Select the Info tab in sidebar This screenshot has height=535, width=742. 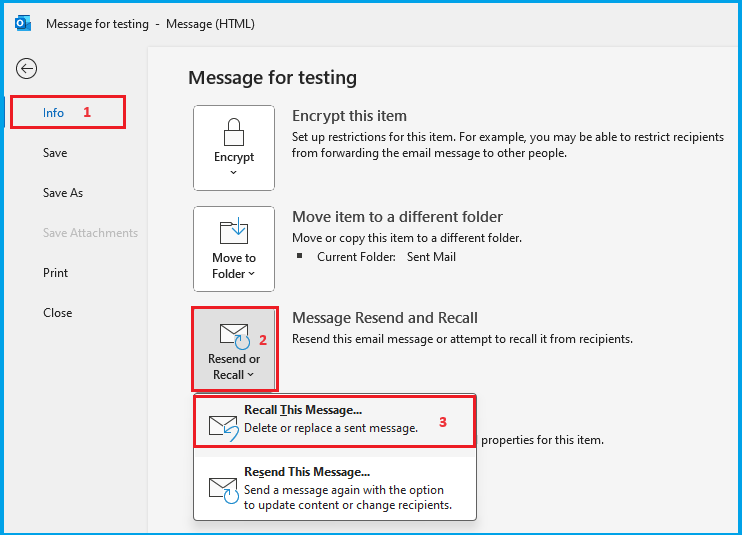[x=54, y=113]
